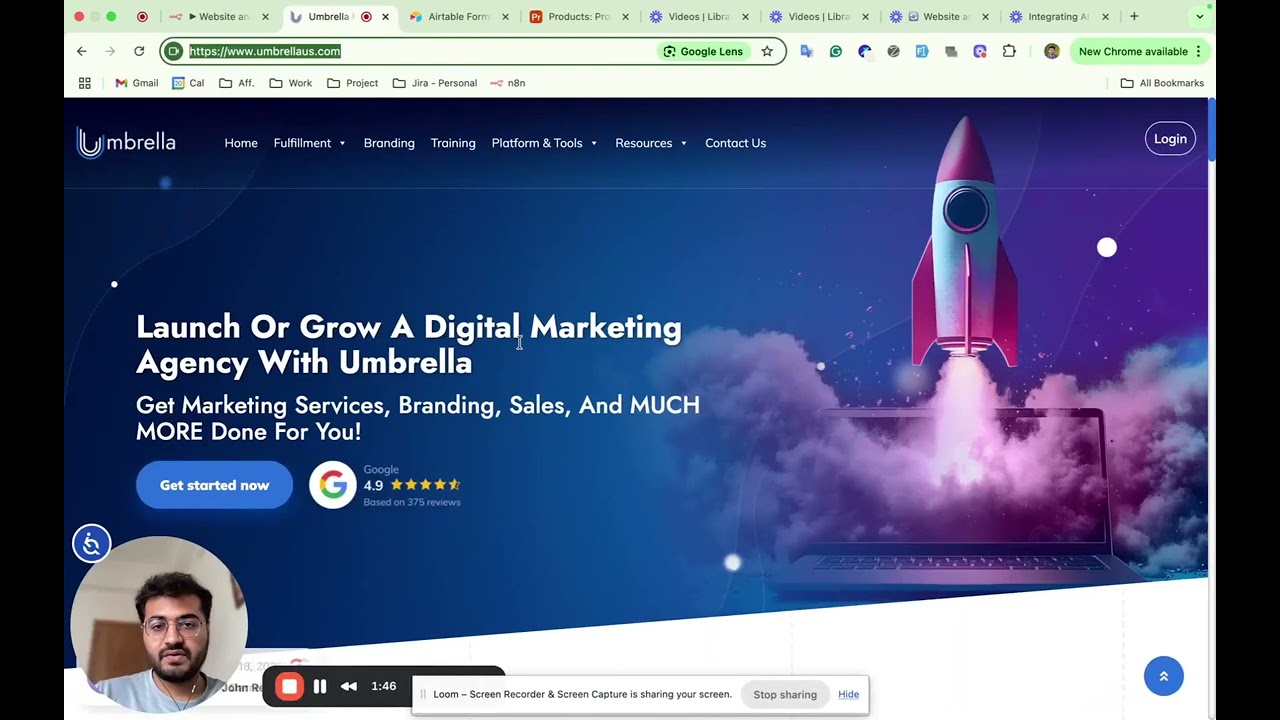Click the Google G reviews badge
The height and width of the screenshot is (720, 1280).
333,485
